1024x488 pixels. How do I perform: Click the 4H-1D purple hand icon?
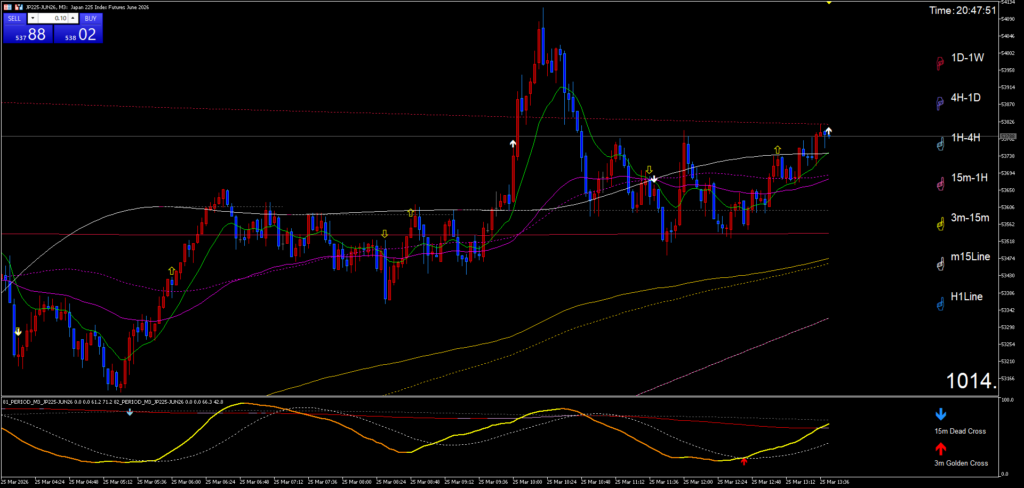[x=939, y=103]
